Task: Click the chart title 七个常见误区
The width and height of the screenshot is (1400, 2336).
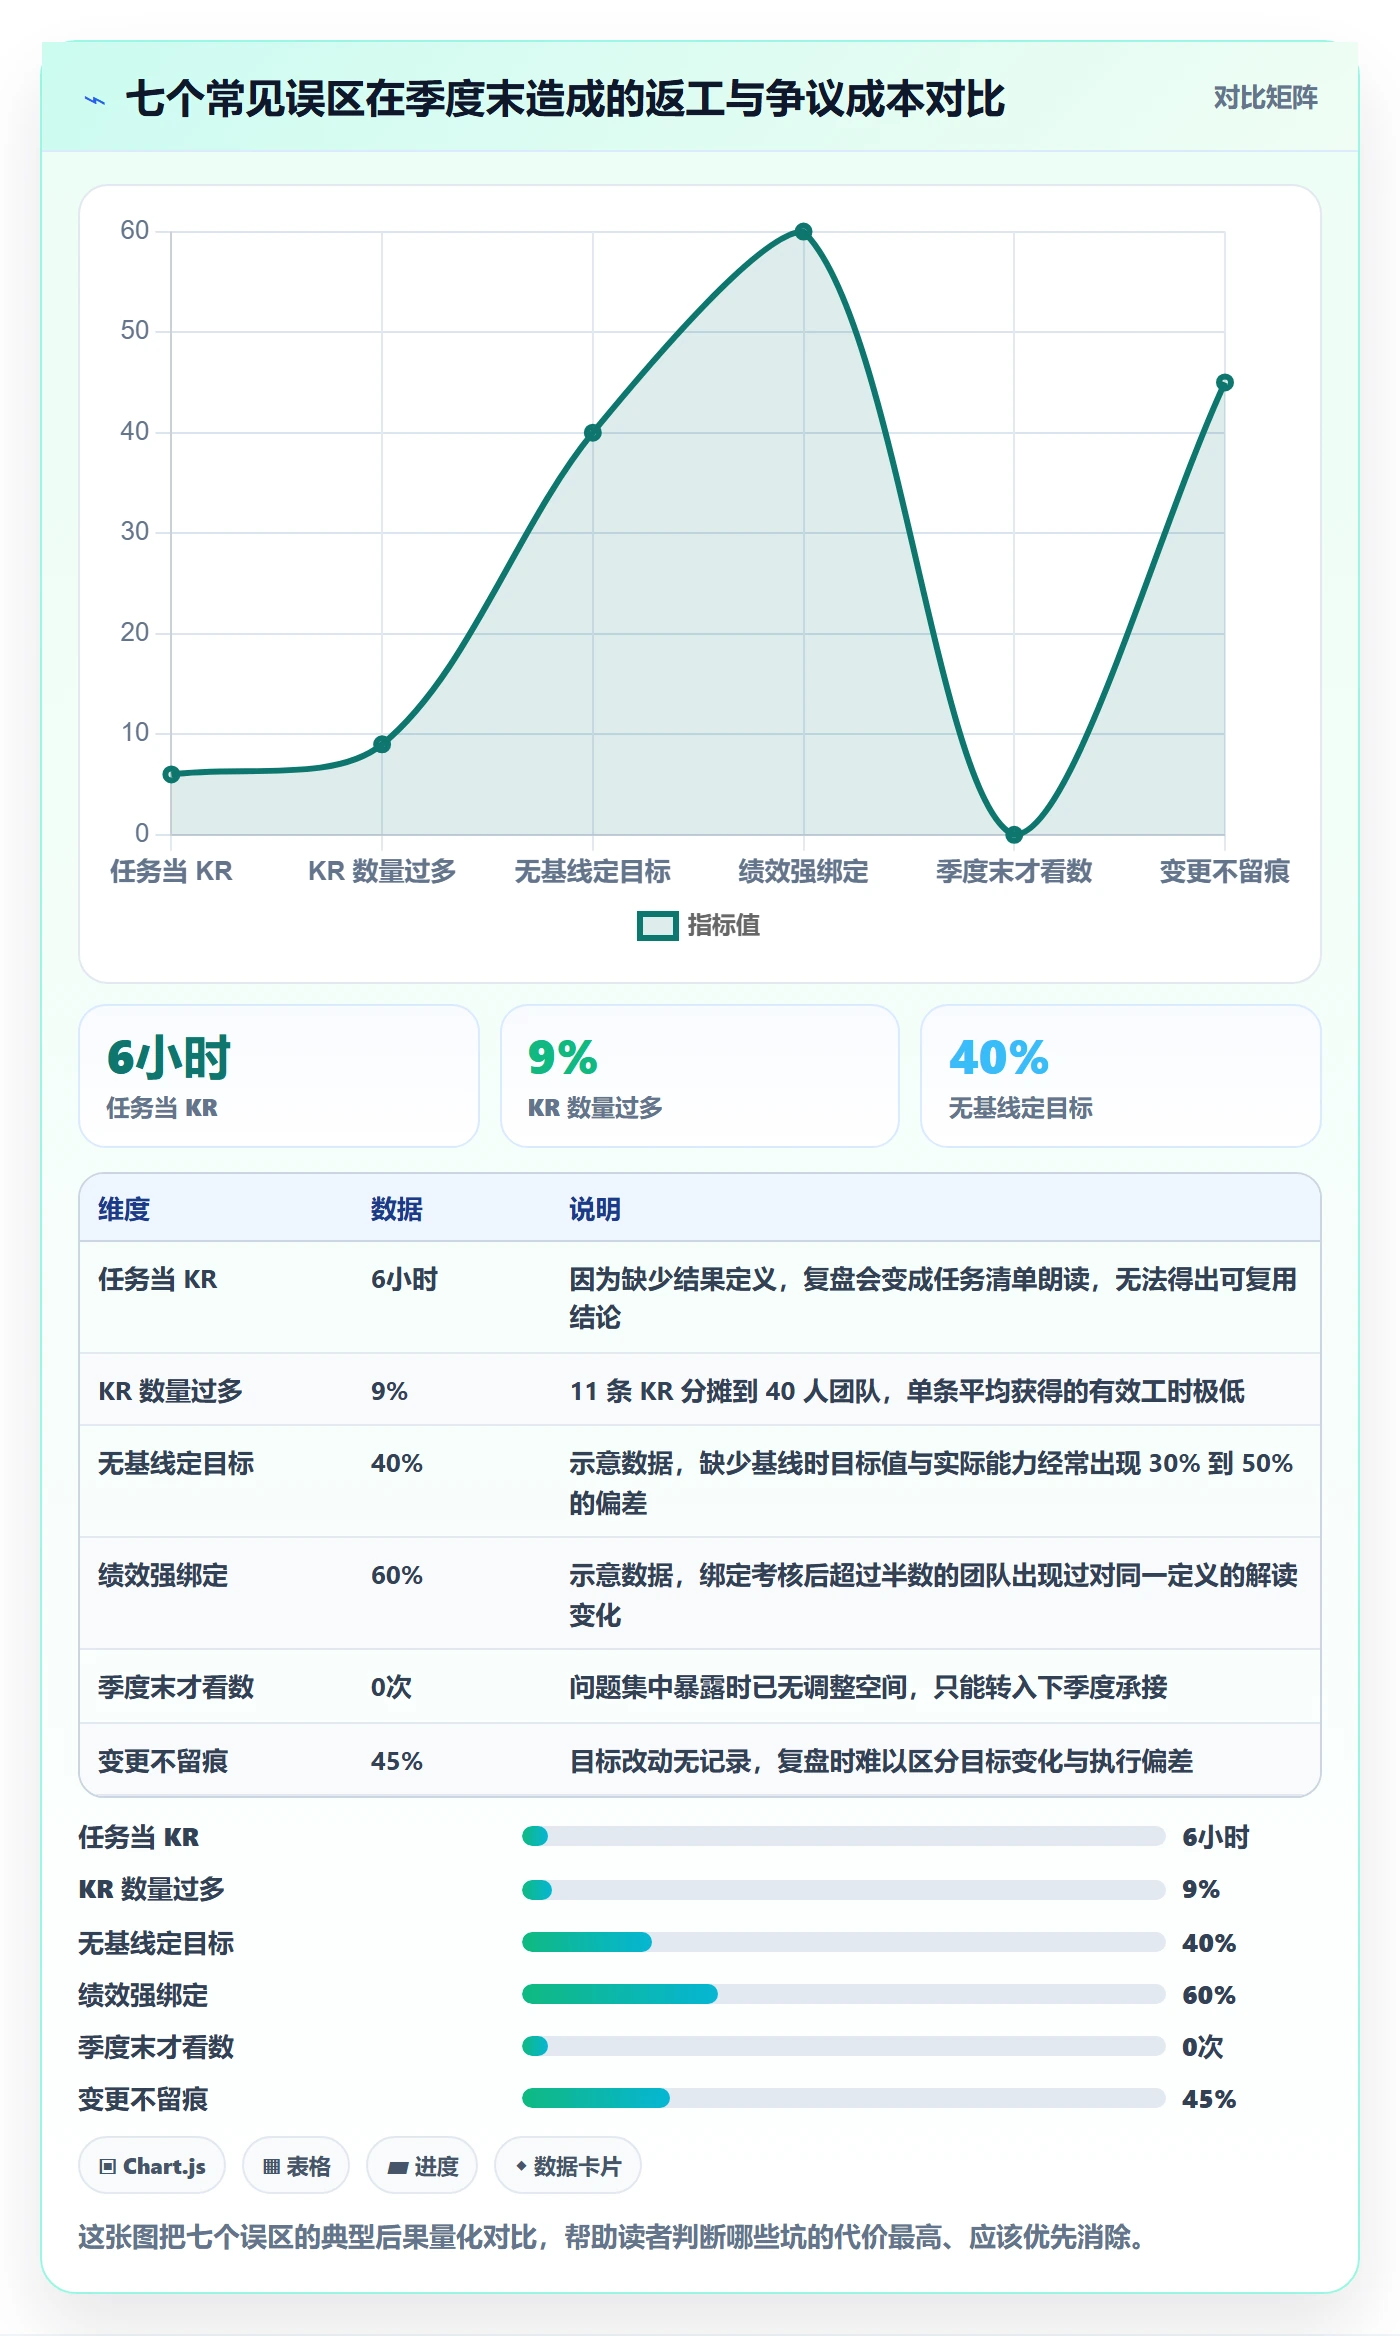Action: (x=565, y=99)
